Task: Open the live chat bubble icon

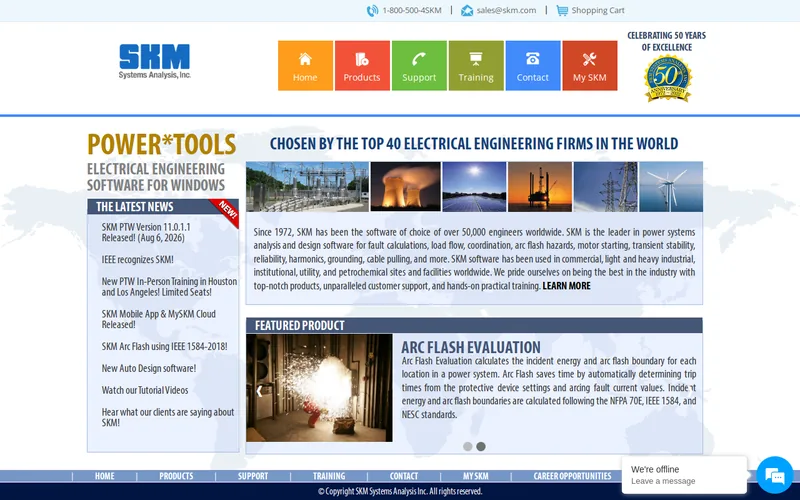Action: (x=774, y=475)
